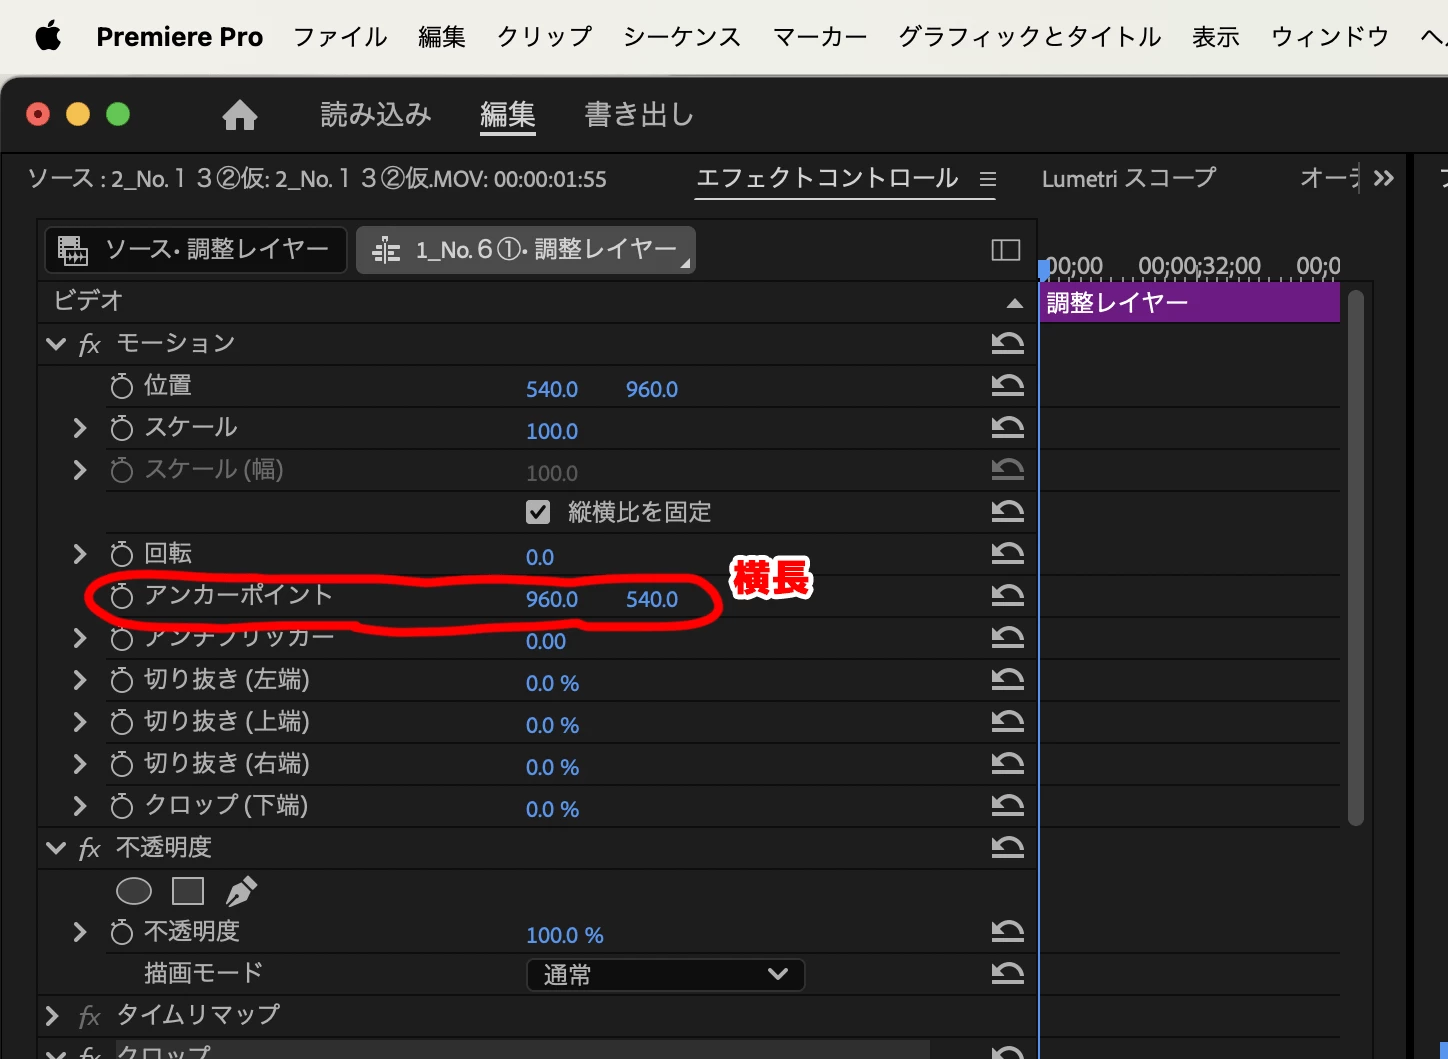Open the ファイル menu
This screenshot has height=1059, width=1448.
tap(340, 37)
